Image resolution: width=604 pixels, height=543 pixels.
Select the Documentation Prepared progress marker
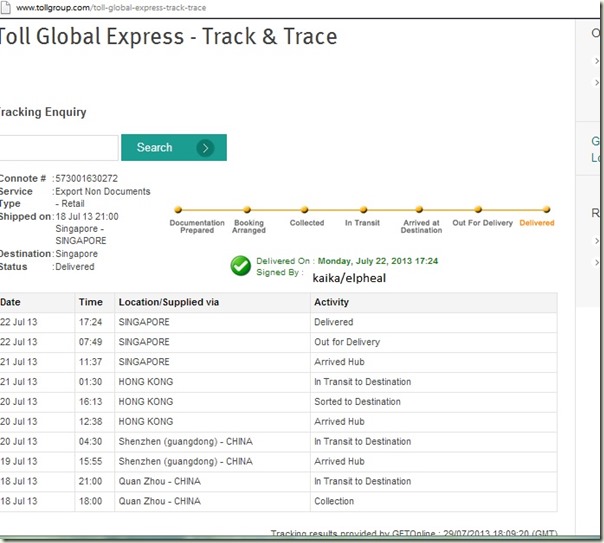178,210
